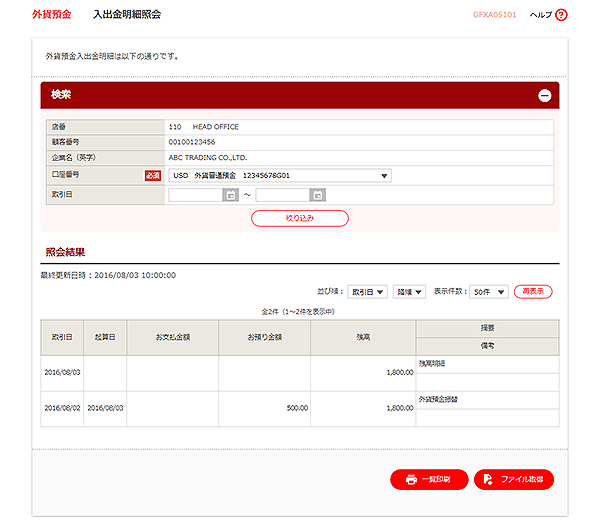This screenshot has width=600, height=532.
Task: Click the 起算日 column header
Action: coord(105,337)
